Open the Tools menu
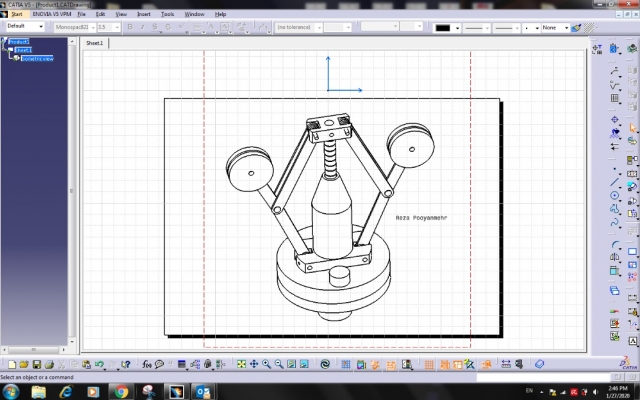Image resolution: width=640 pixels, height=400 pixels. coord(167,14)
